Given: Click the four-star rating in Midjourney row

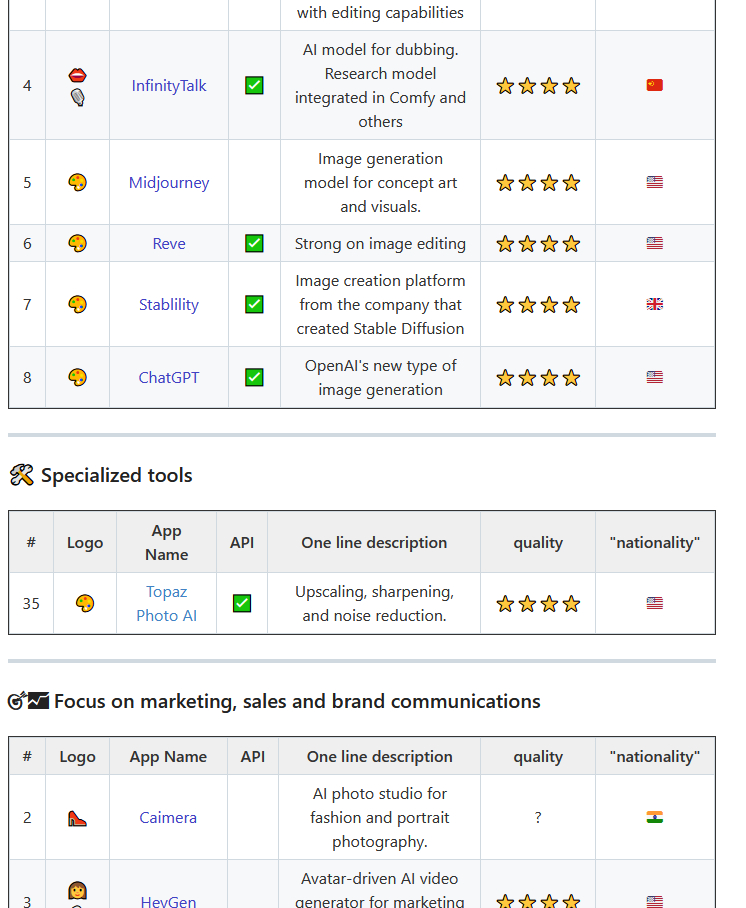Looking at the screenshot, I should 538,183.
